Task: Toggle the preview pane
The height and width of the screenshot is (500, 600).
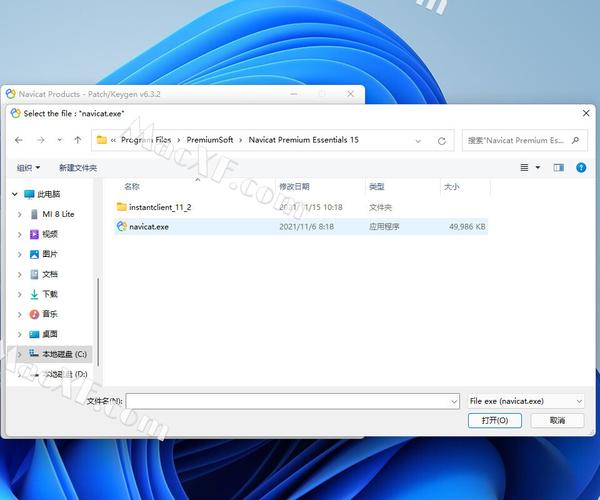Action: (x=559, y=168)
